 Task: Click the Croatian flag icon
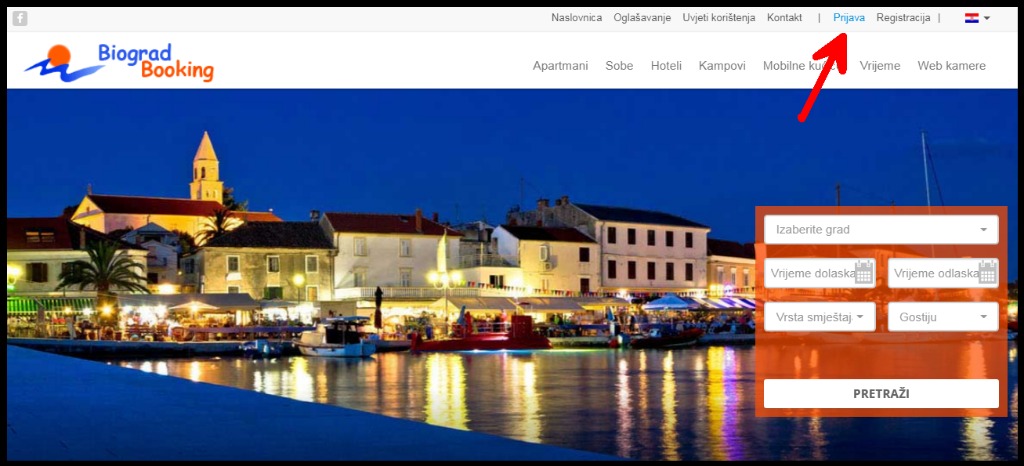(971, 18)
